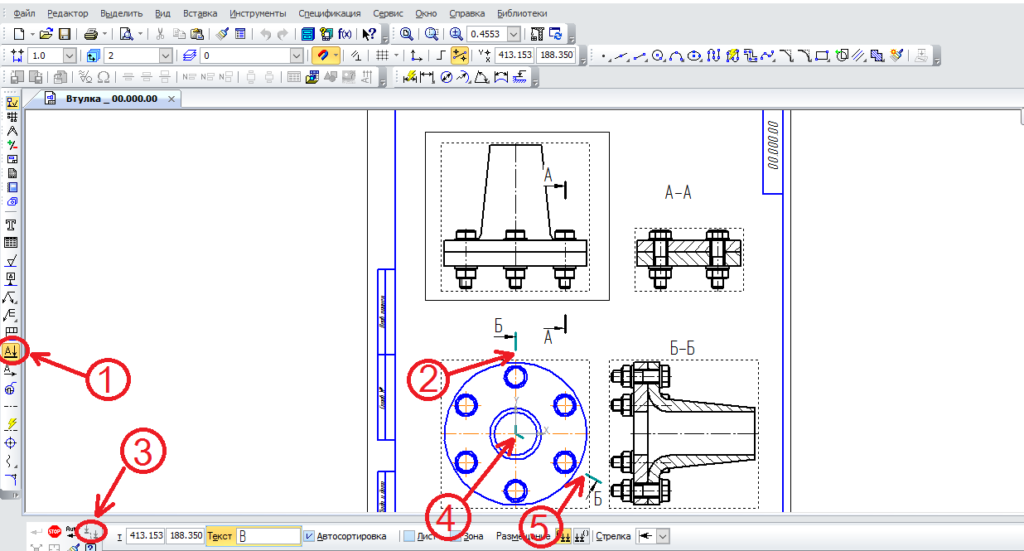Image resolution: width=1024 pixels, height=551 pixels.
Task: Click the Open file folder icon
Action: pos(46,34)
